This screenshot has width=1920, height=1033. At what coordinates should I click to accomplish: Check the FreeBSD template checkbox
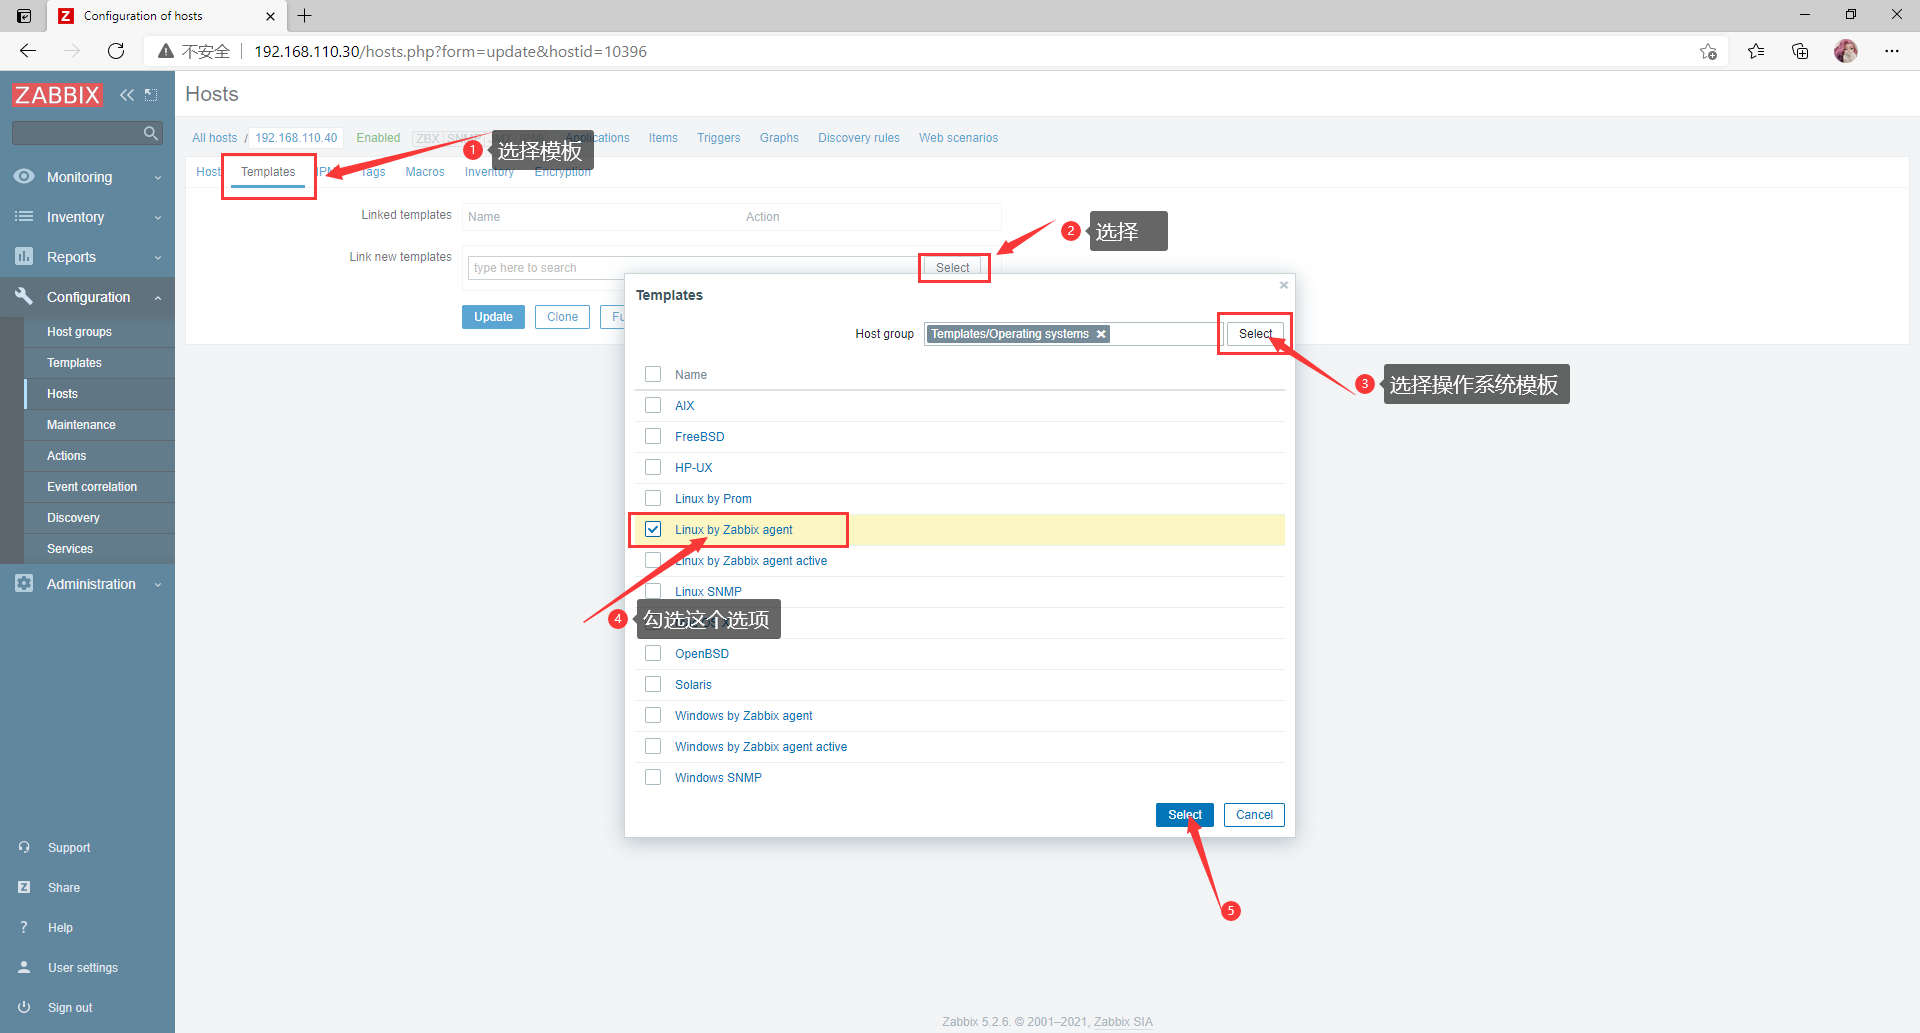click(653, 436)
